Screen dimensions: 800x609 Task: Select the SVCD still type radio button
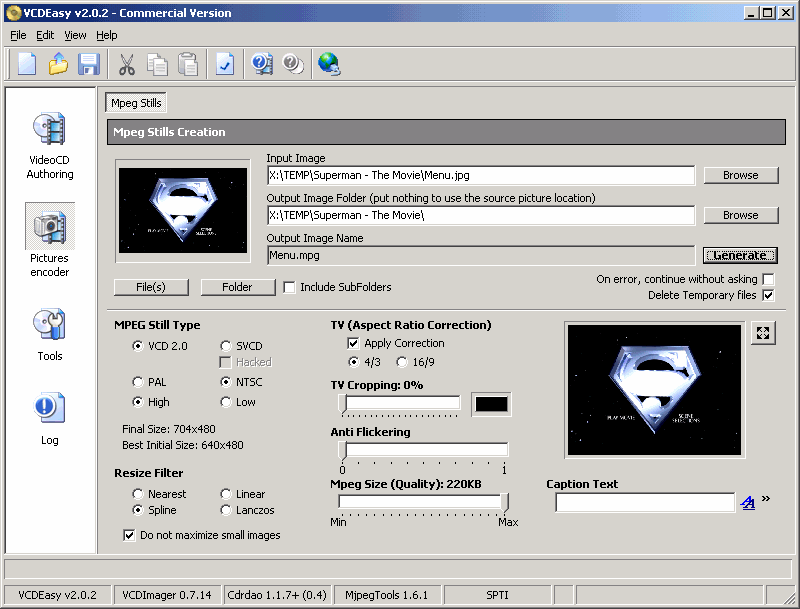tap(226, 346)
